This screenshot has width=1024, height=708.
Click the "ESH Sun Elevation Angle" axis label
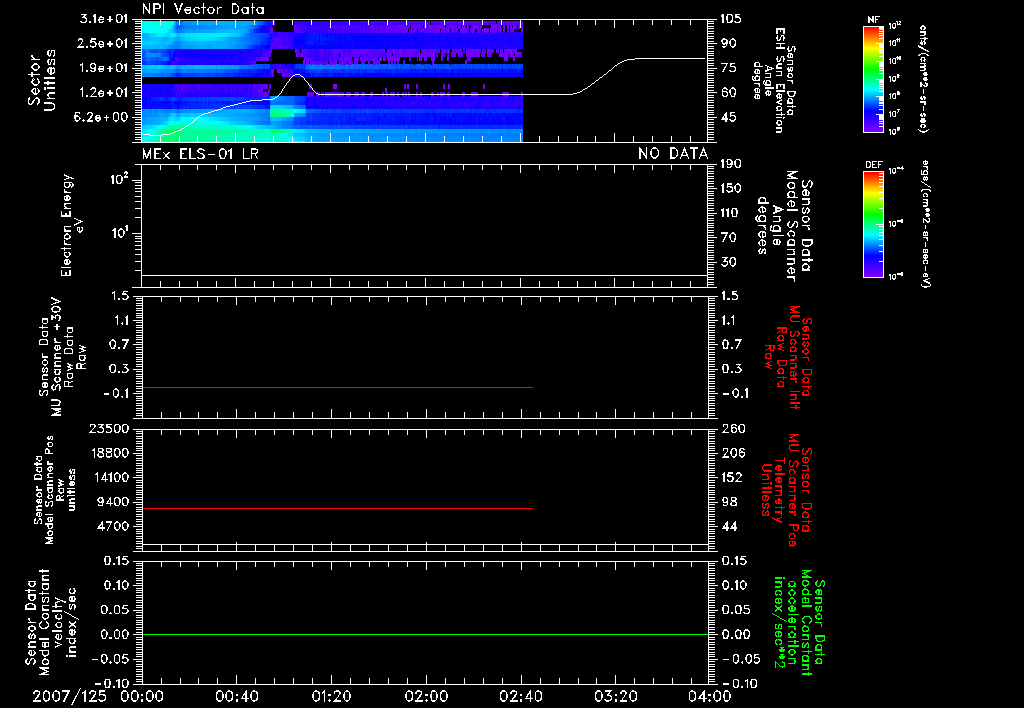click(x=773, y=80)
